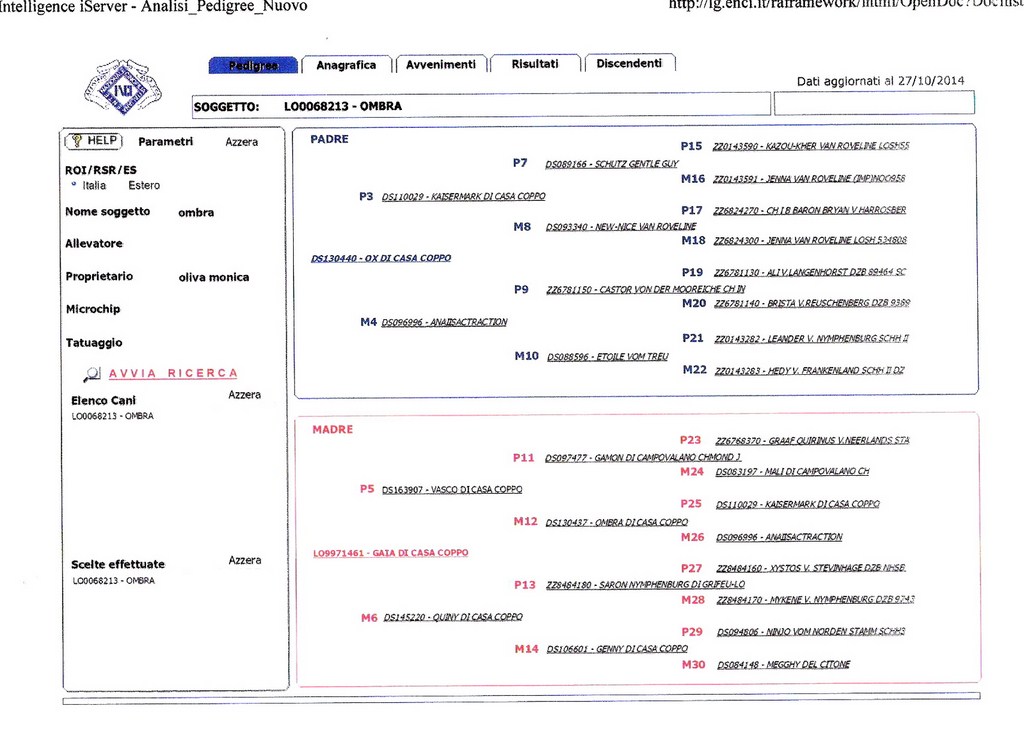Click the Dati aggiornati al 27/10/2014 text
1024x740 pixels.
880,81
